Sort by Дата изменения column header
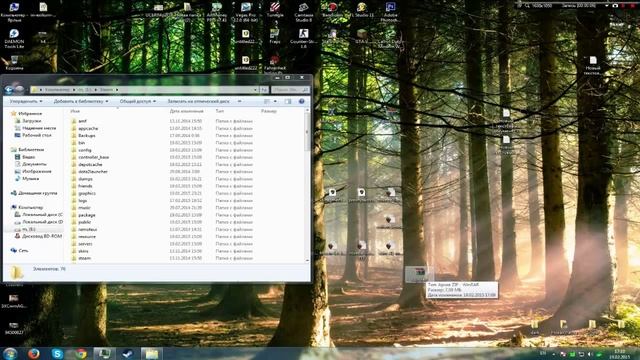The image size is (640, 360). tap(186, 111)
